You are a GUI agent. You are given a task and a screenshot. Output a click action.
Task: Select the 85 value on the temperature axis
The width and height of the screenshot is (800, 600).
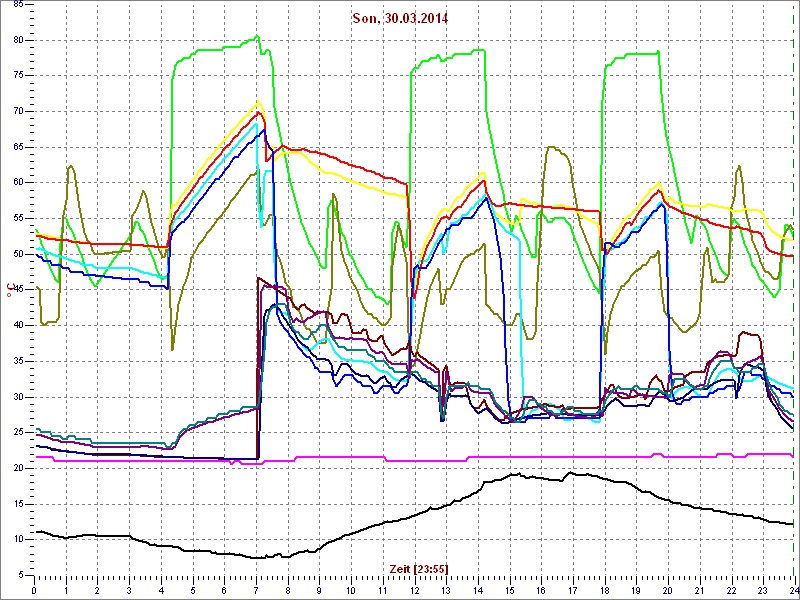(x=17, y=5)
